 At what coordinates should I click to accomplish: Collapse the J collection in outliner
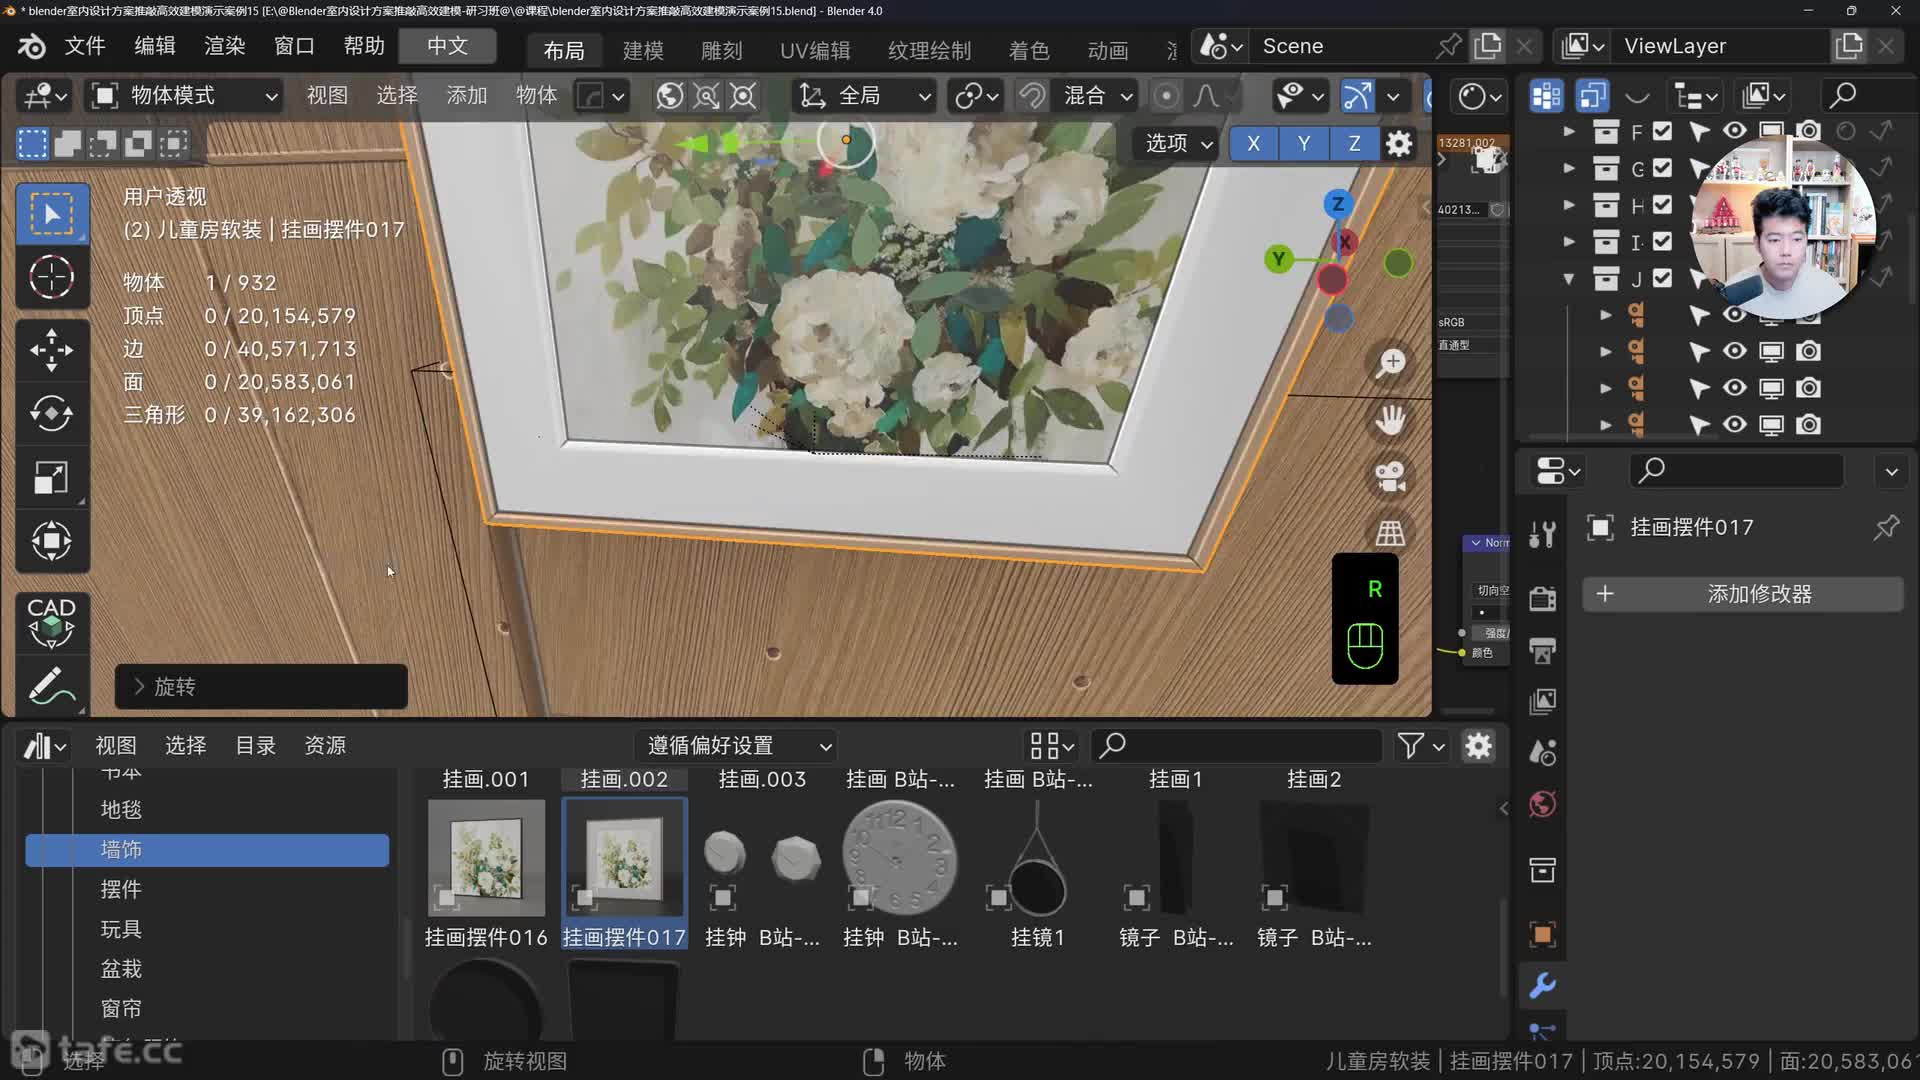coord(1569,279)
